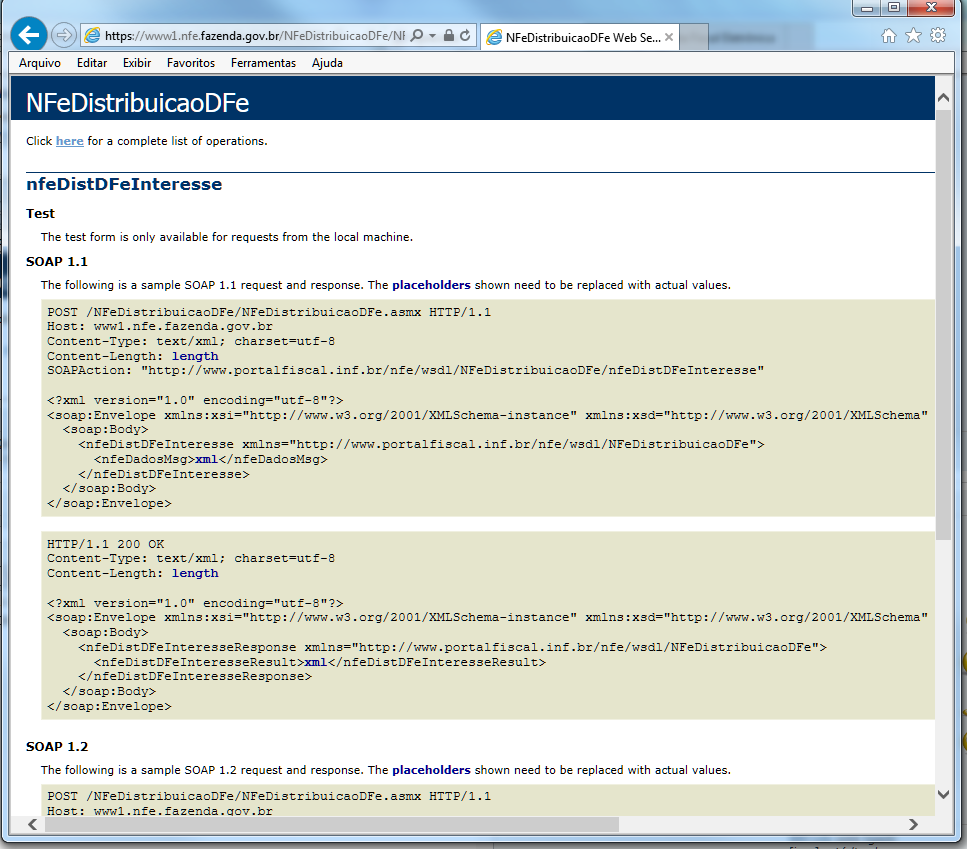Refresh the page with reload icon
Viewport: 967px width, 849px height.
point(465,36)
